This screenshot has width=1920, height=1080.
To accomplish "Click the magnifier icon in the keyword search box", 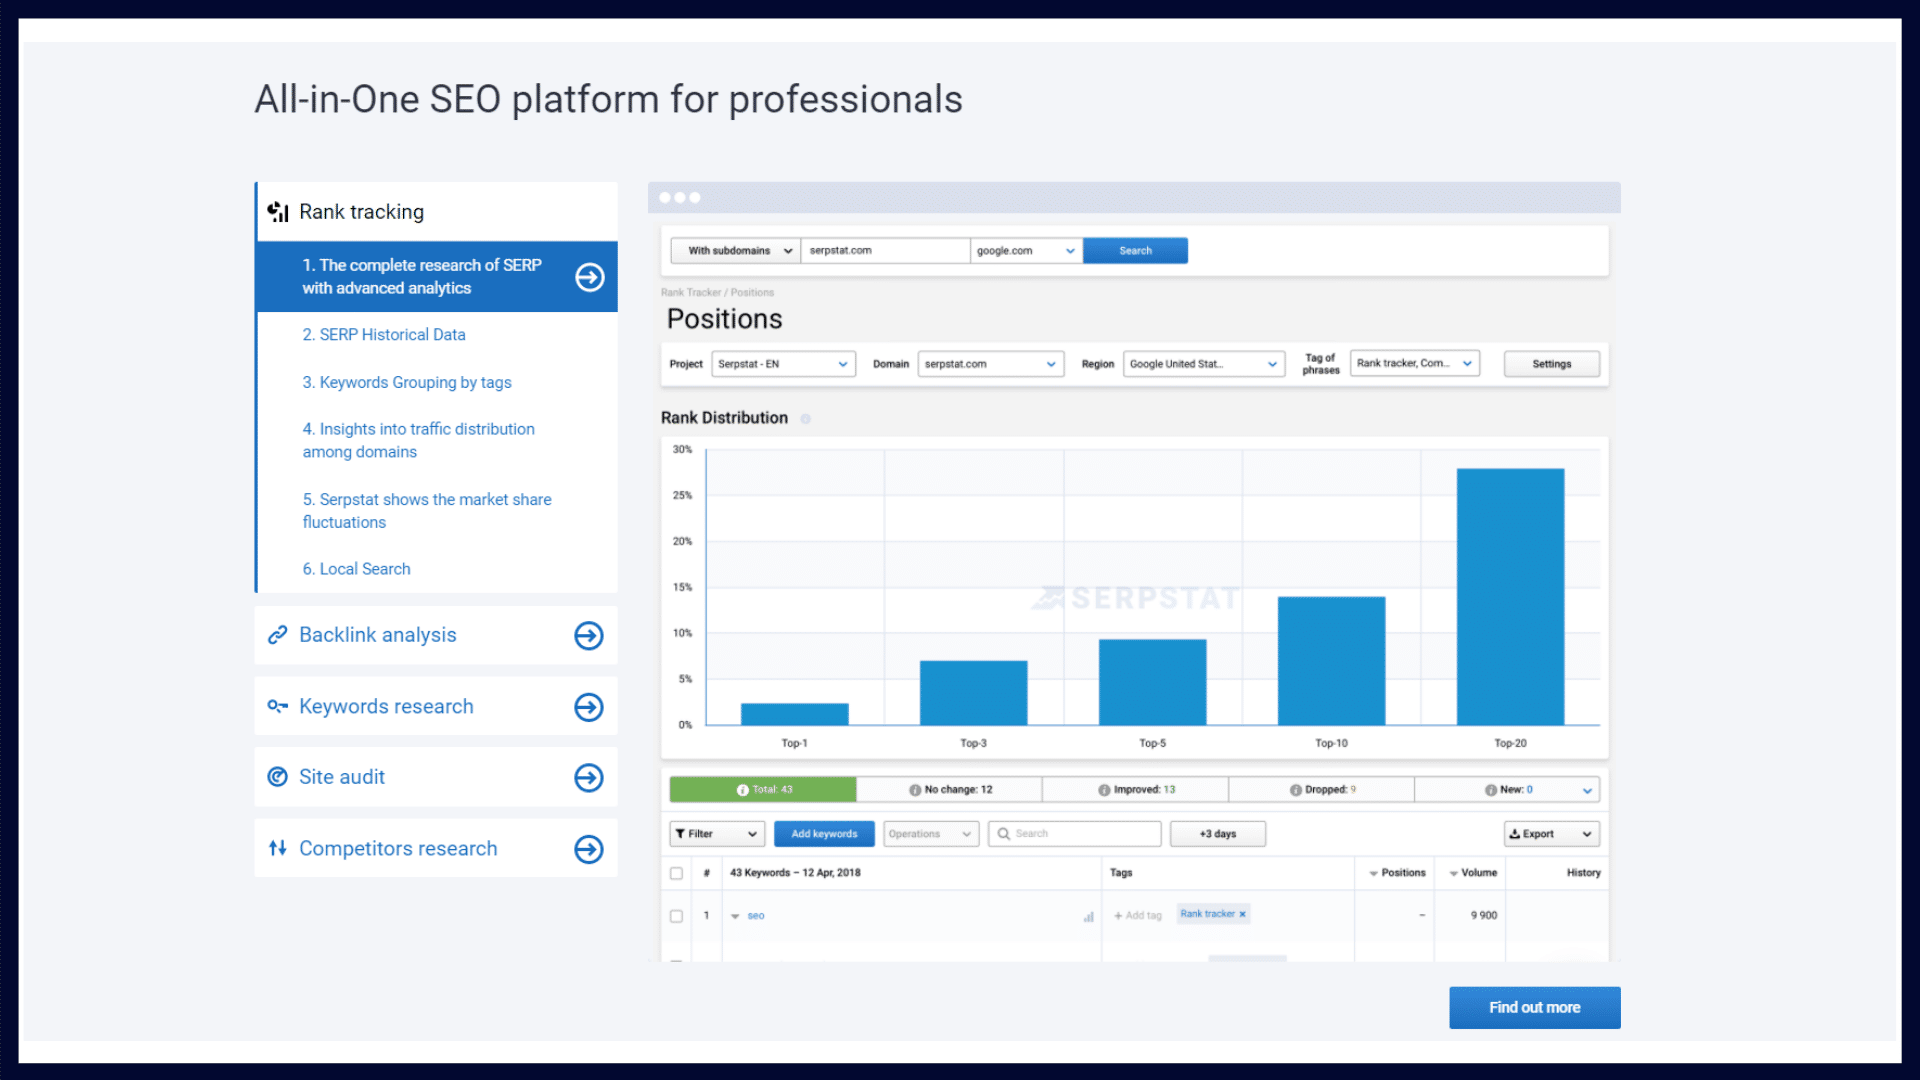I will point(1003,834).
